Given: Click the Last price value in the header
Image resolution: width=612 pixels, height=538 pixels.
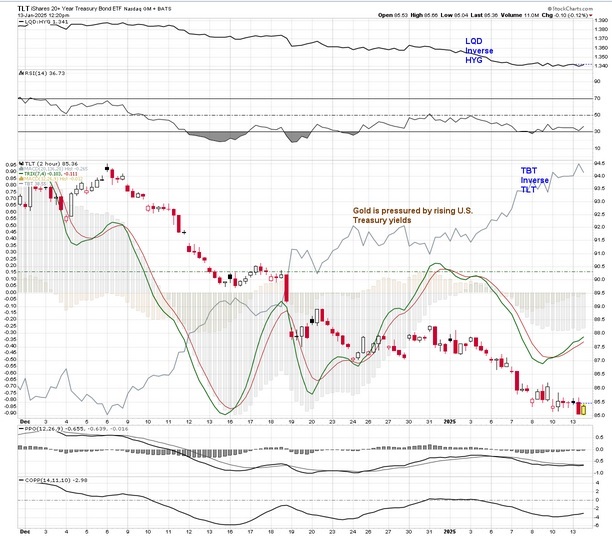Looking at the screenshot, I should point(490,15).
